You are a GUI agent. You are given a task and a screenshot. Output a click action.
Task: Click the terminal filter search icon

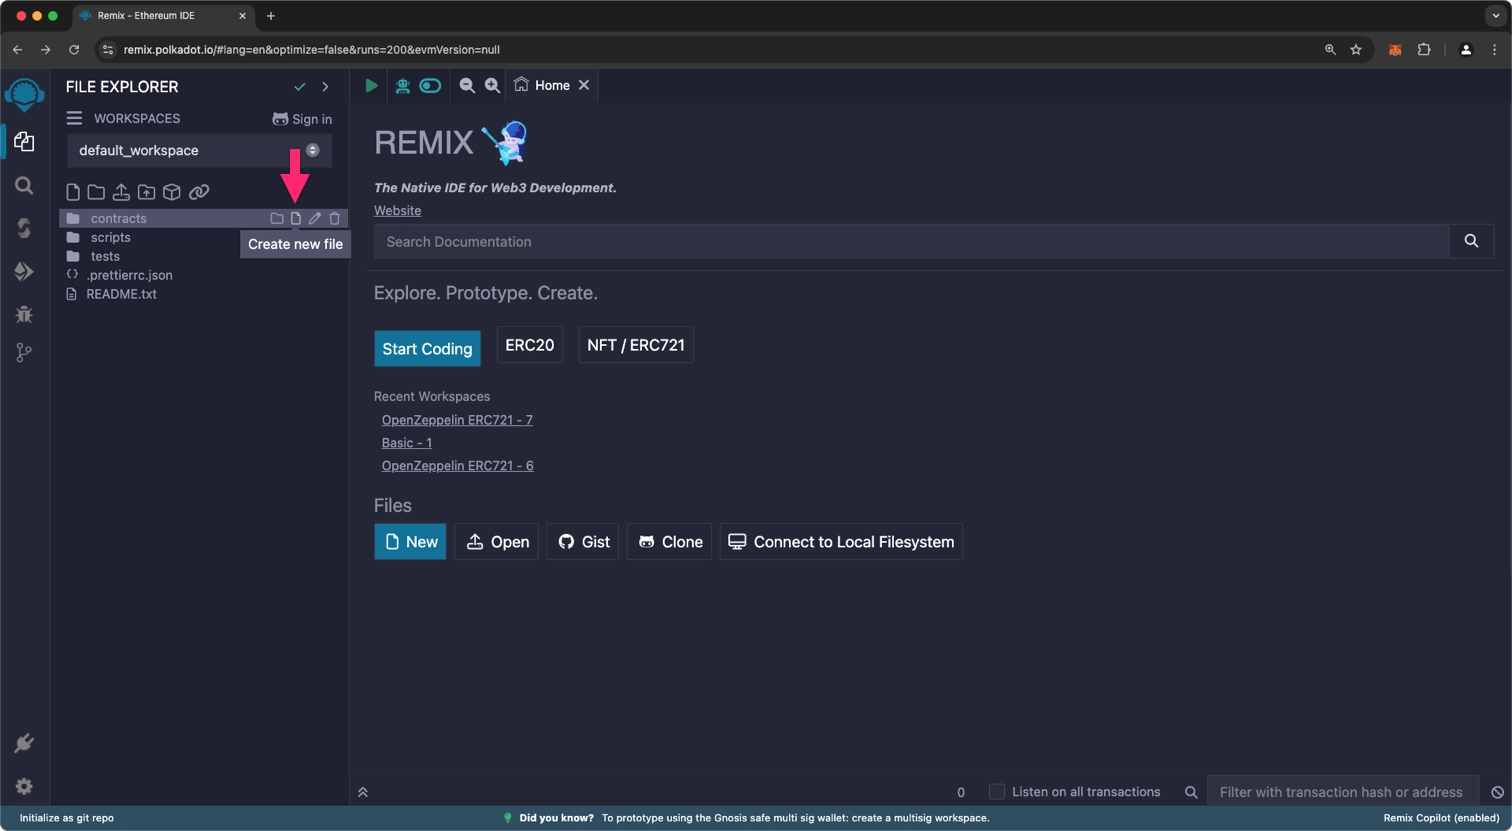[1191, 792]
